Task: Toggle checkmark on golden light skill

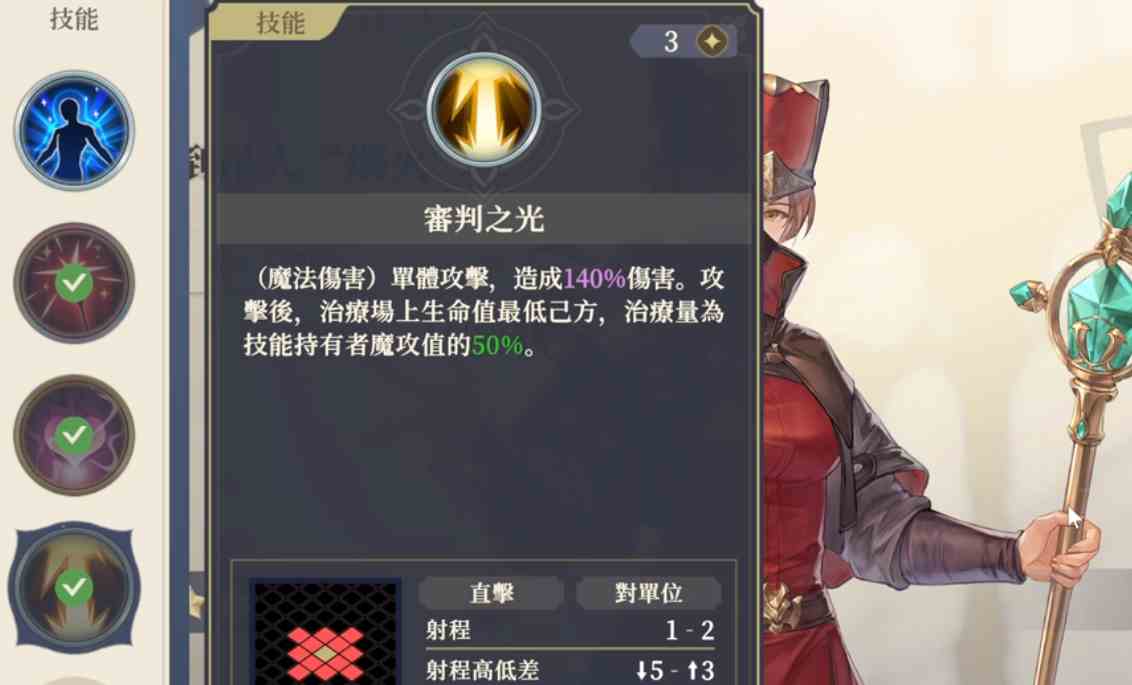Action: 74,588
